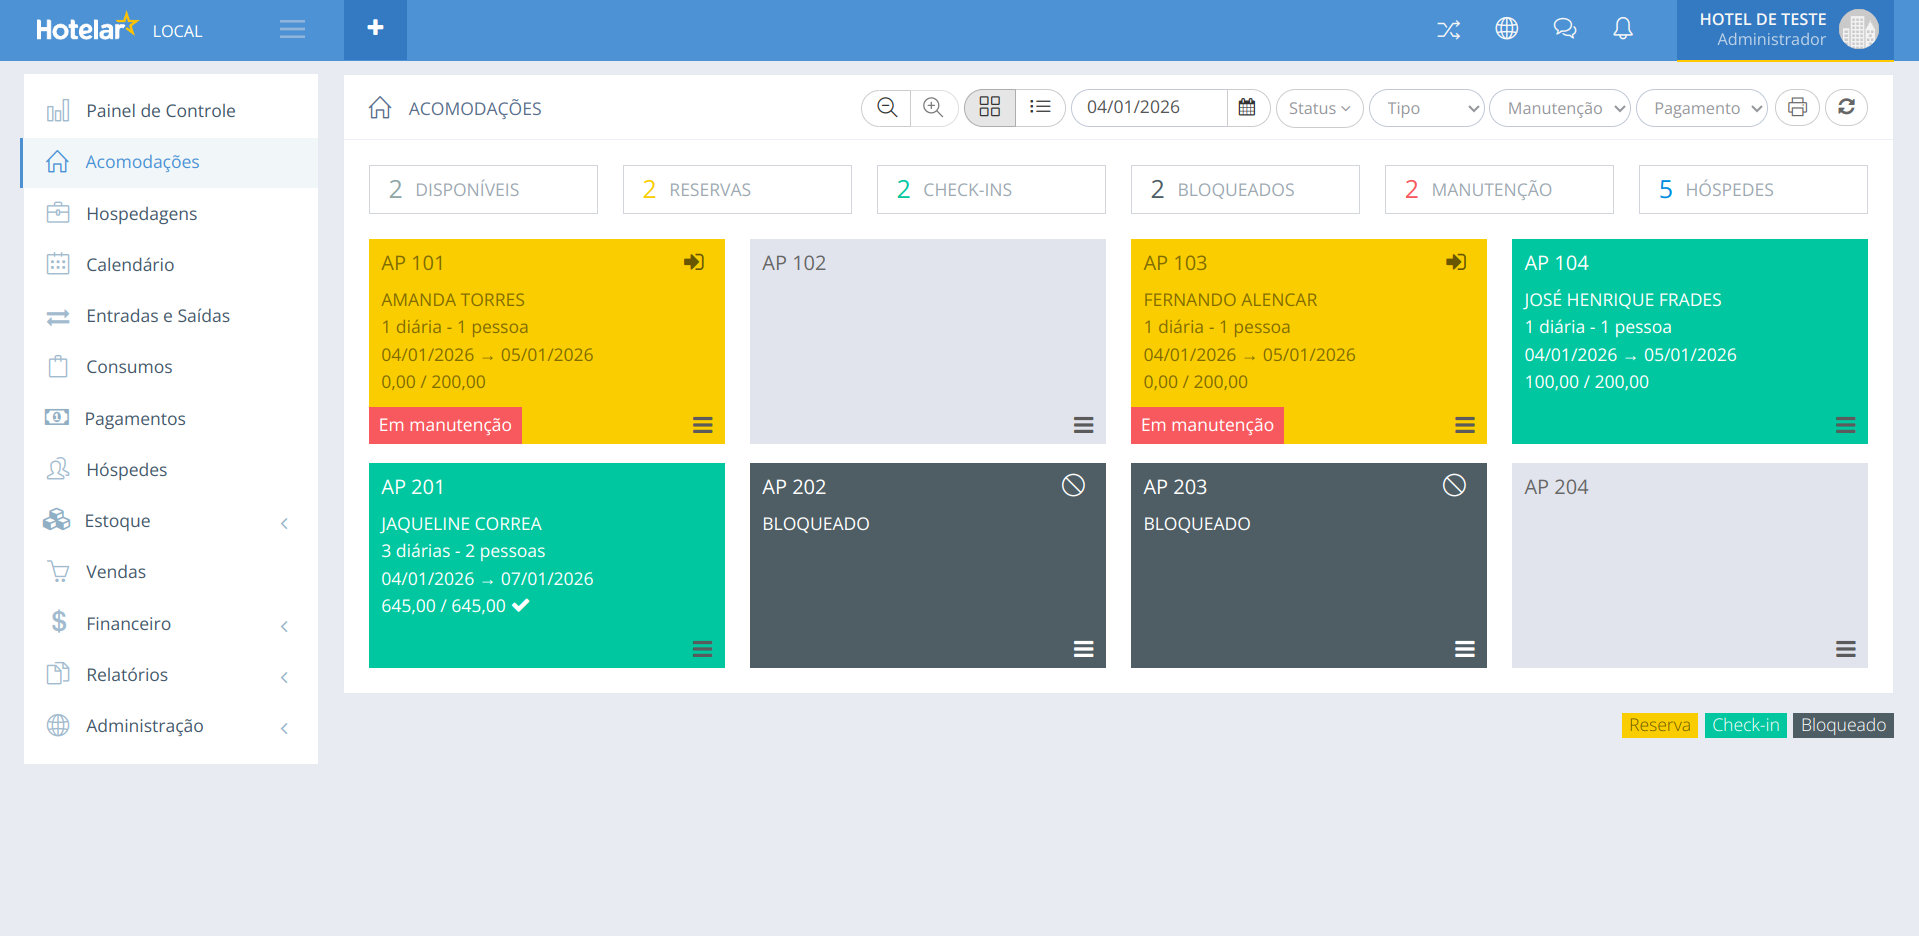Screen dimensions: 1919x936
Task: Open Hospedagens in the sidebar
Action: (x=141, y=214)
